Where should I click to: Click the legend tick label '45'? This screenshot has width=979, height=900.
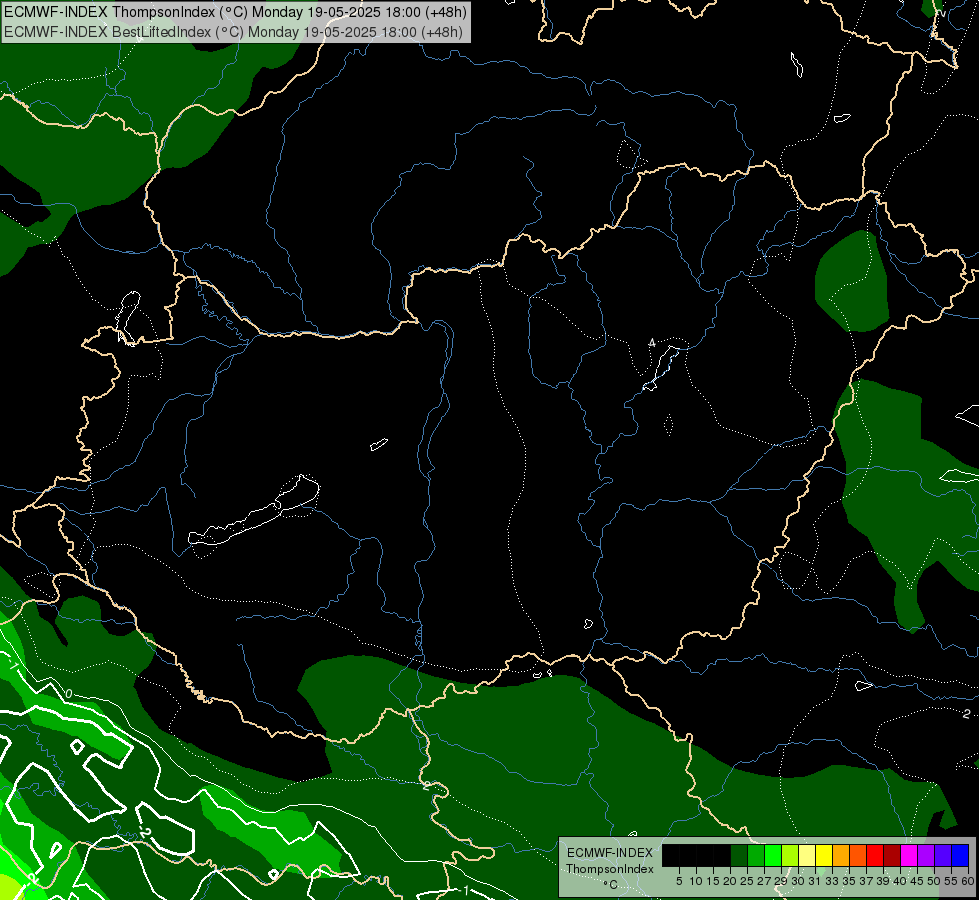pyautogui.click(x=917, y=881)
